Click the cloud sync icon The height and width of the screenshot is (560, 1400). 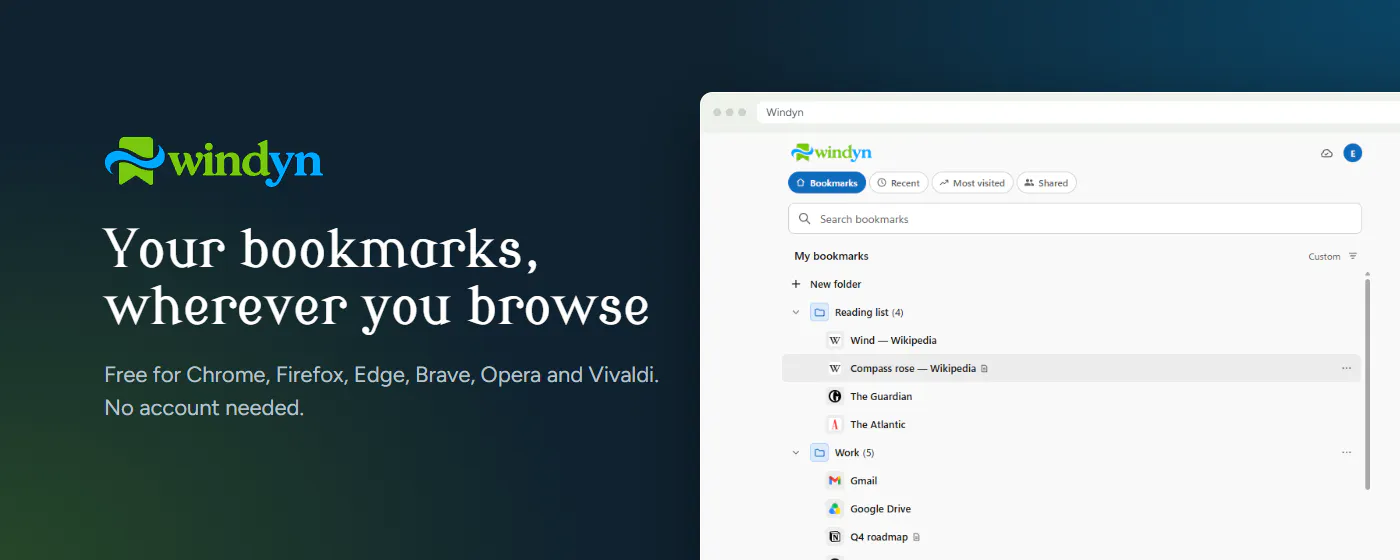click(x=1327, y=153)
